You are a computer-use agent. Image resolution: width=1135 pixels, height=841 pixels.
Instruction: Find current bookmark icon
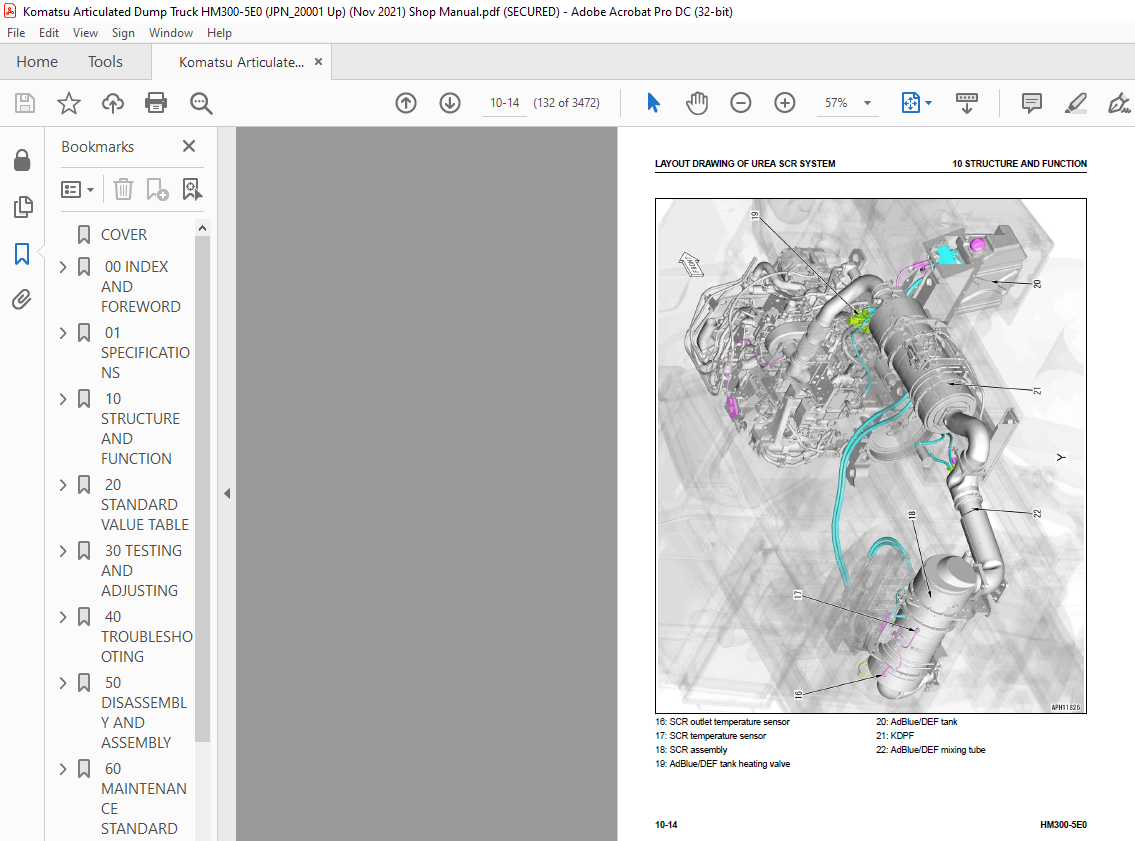point(192,190)
